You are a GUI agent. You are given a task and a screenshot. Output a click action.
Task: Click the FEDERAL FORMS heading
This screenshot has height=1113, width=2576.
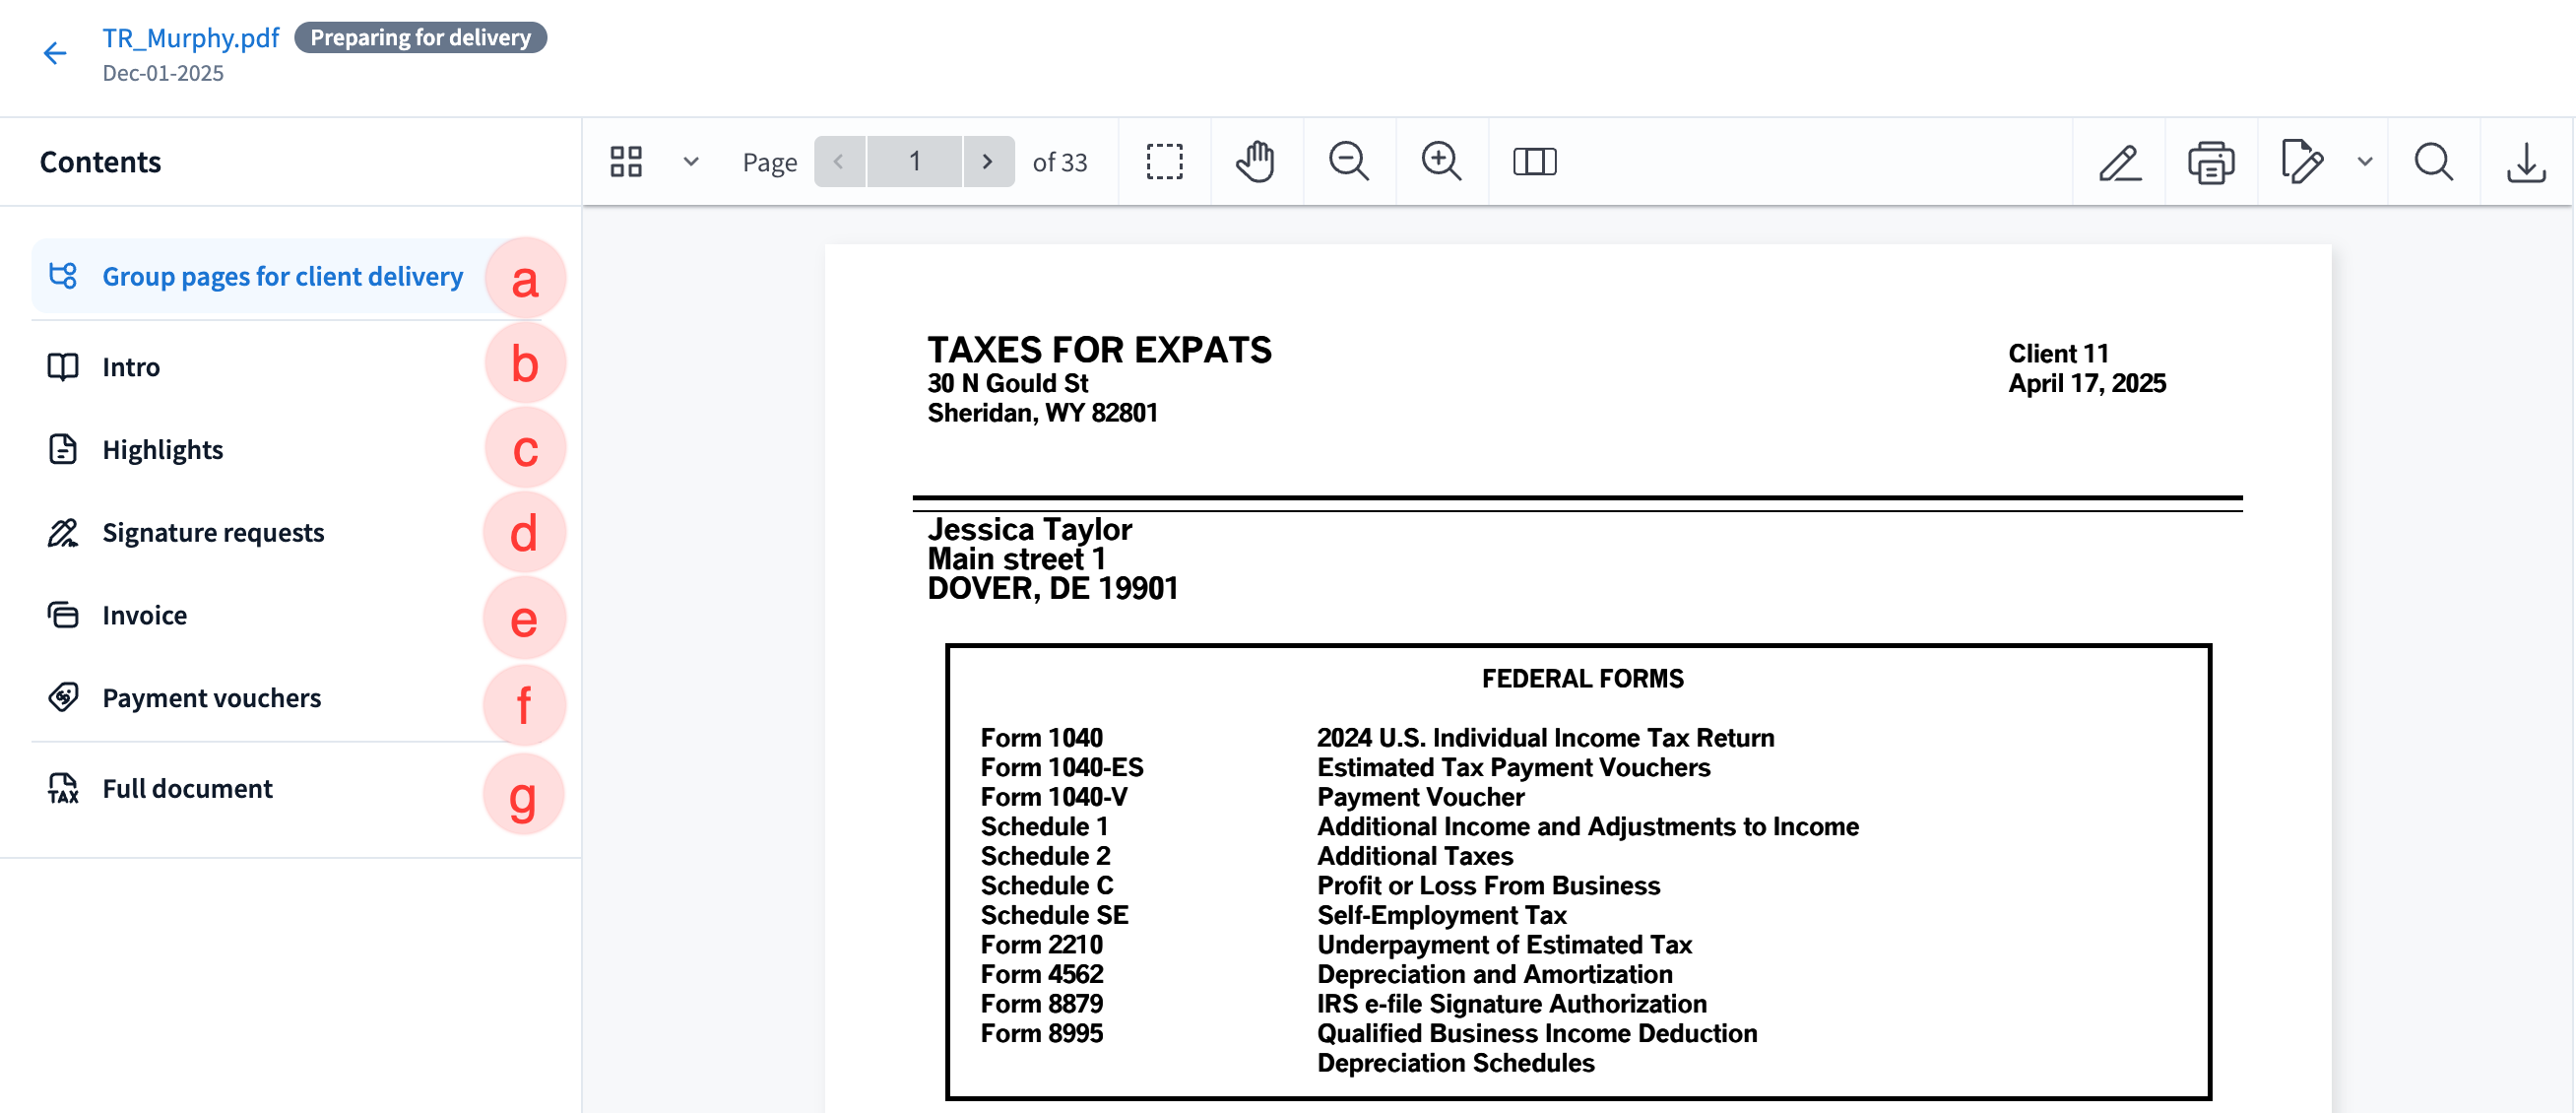pos(1583,679)
